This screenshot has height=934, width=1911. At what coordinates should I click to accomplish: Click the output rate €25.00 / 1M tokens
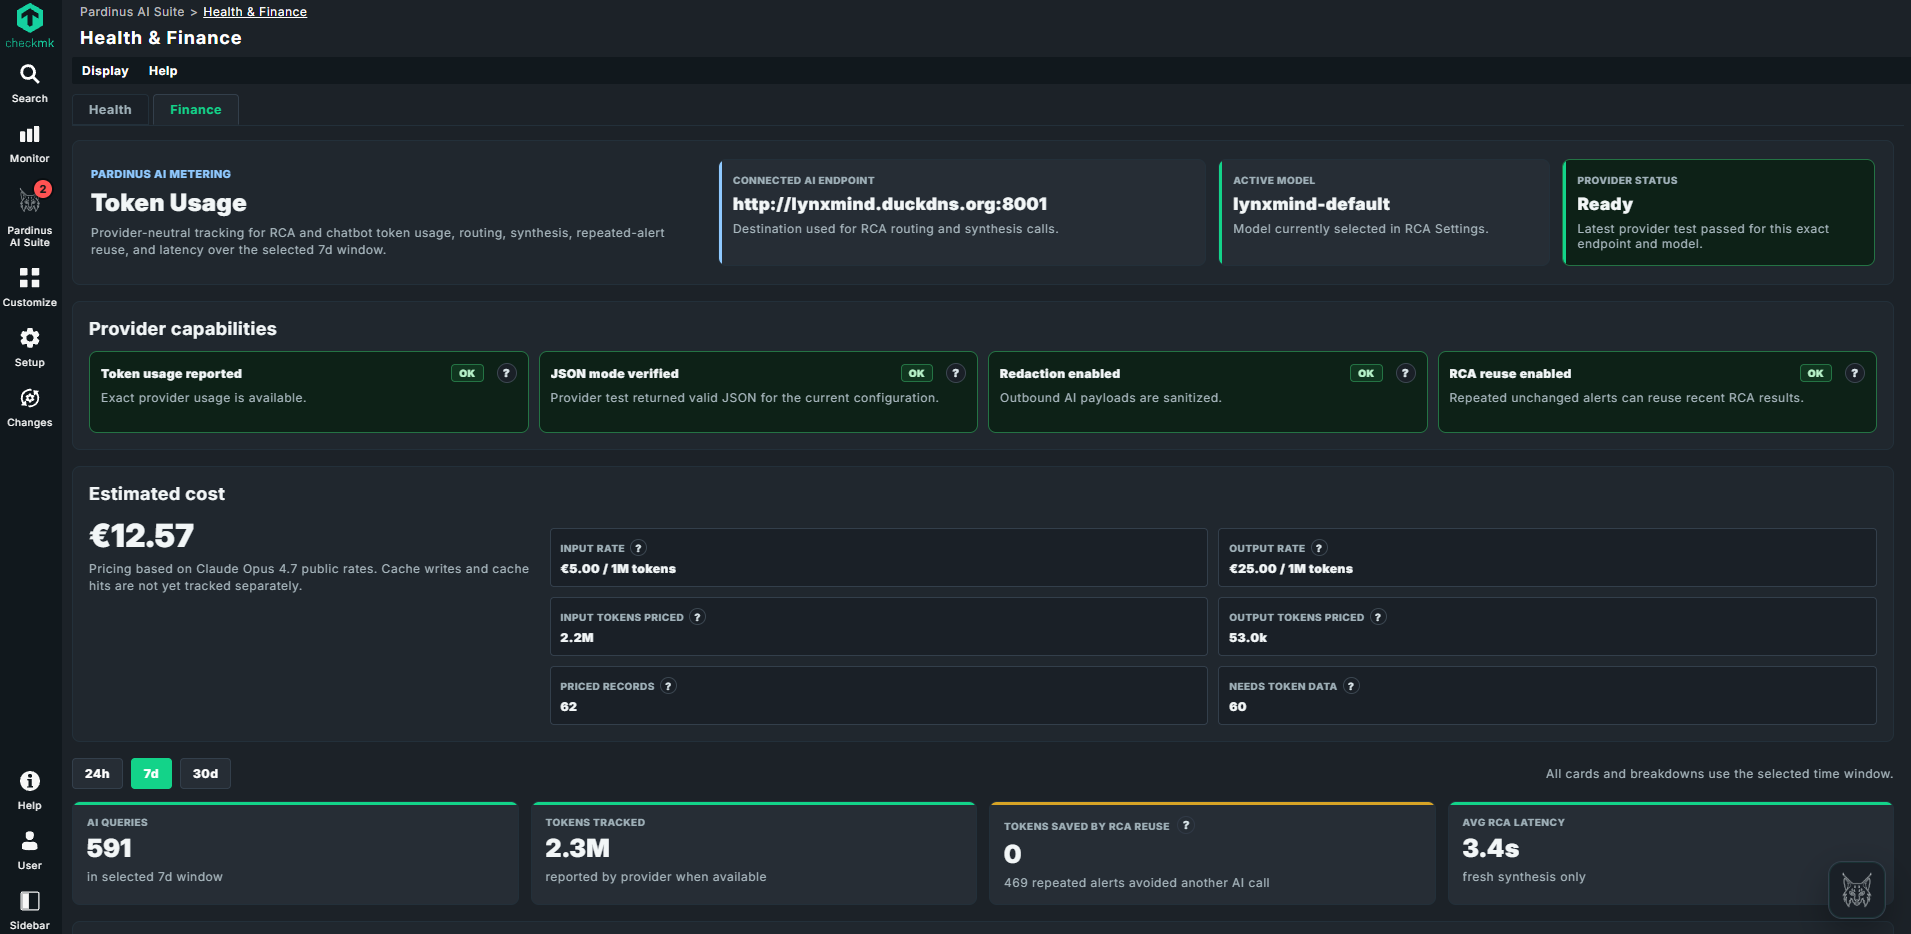tap(1291, 569)
